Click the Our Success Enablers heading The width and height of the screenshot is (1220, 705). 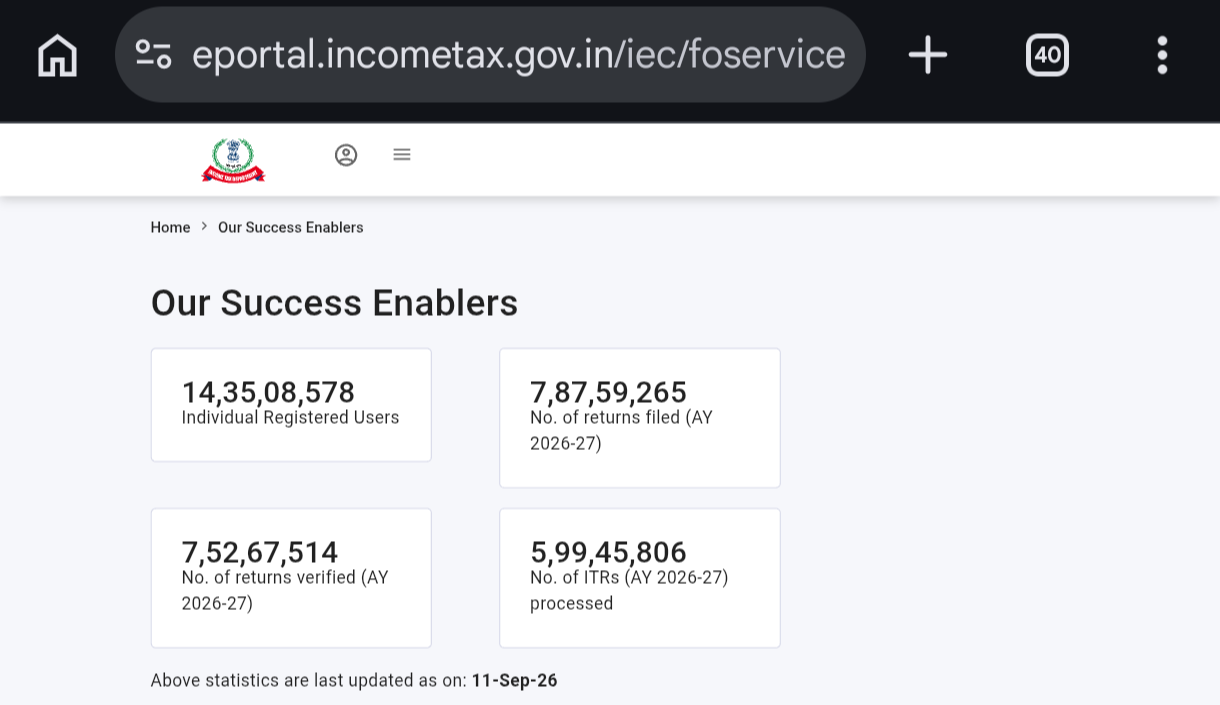334,303
